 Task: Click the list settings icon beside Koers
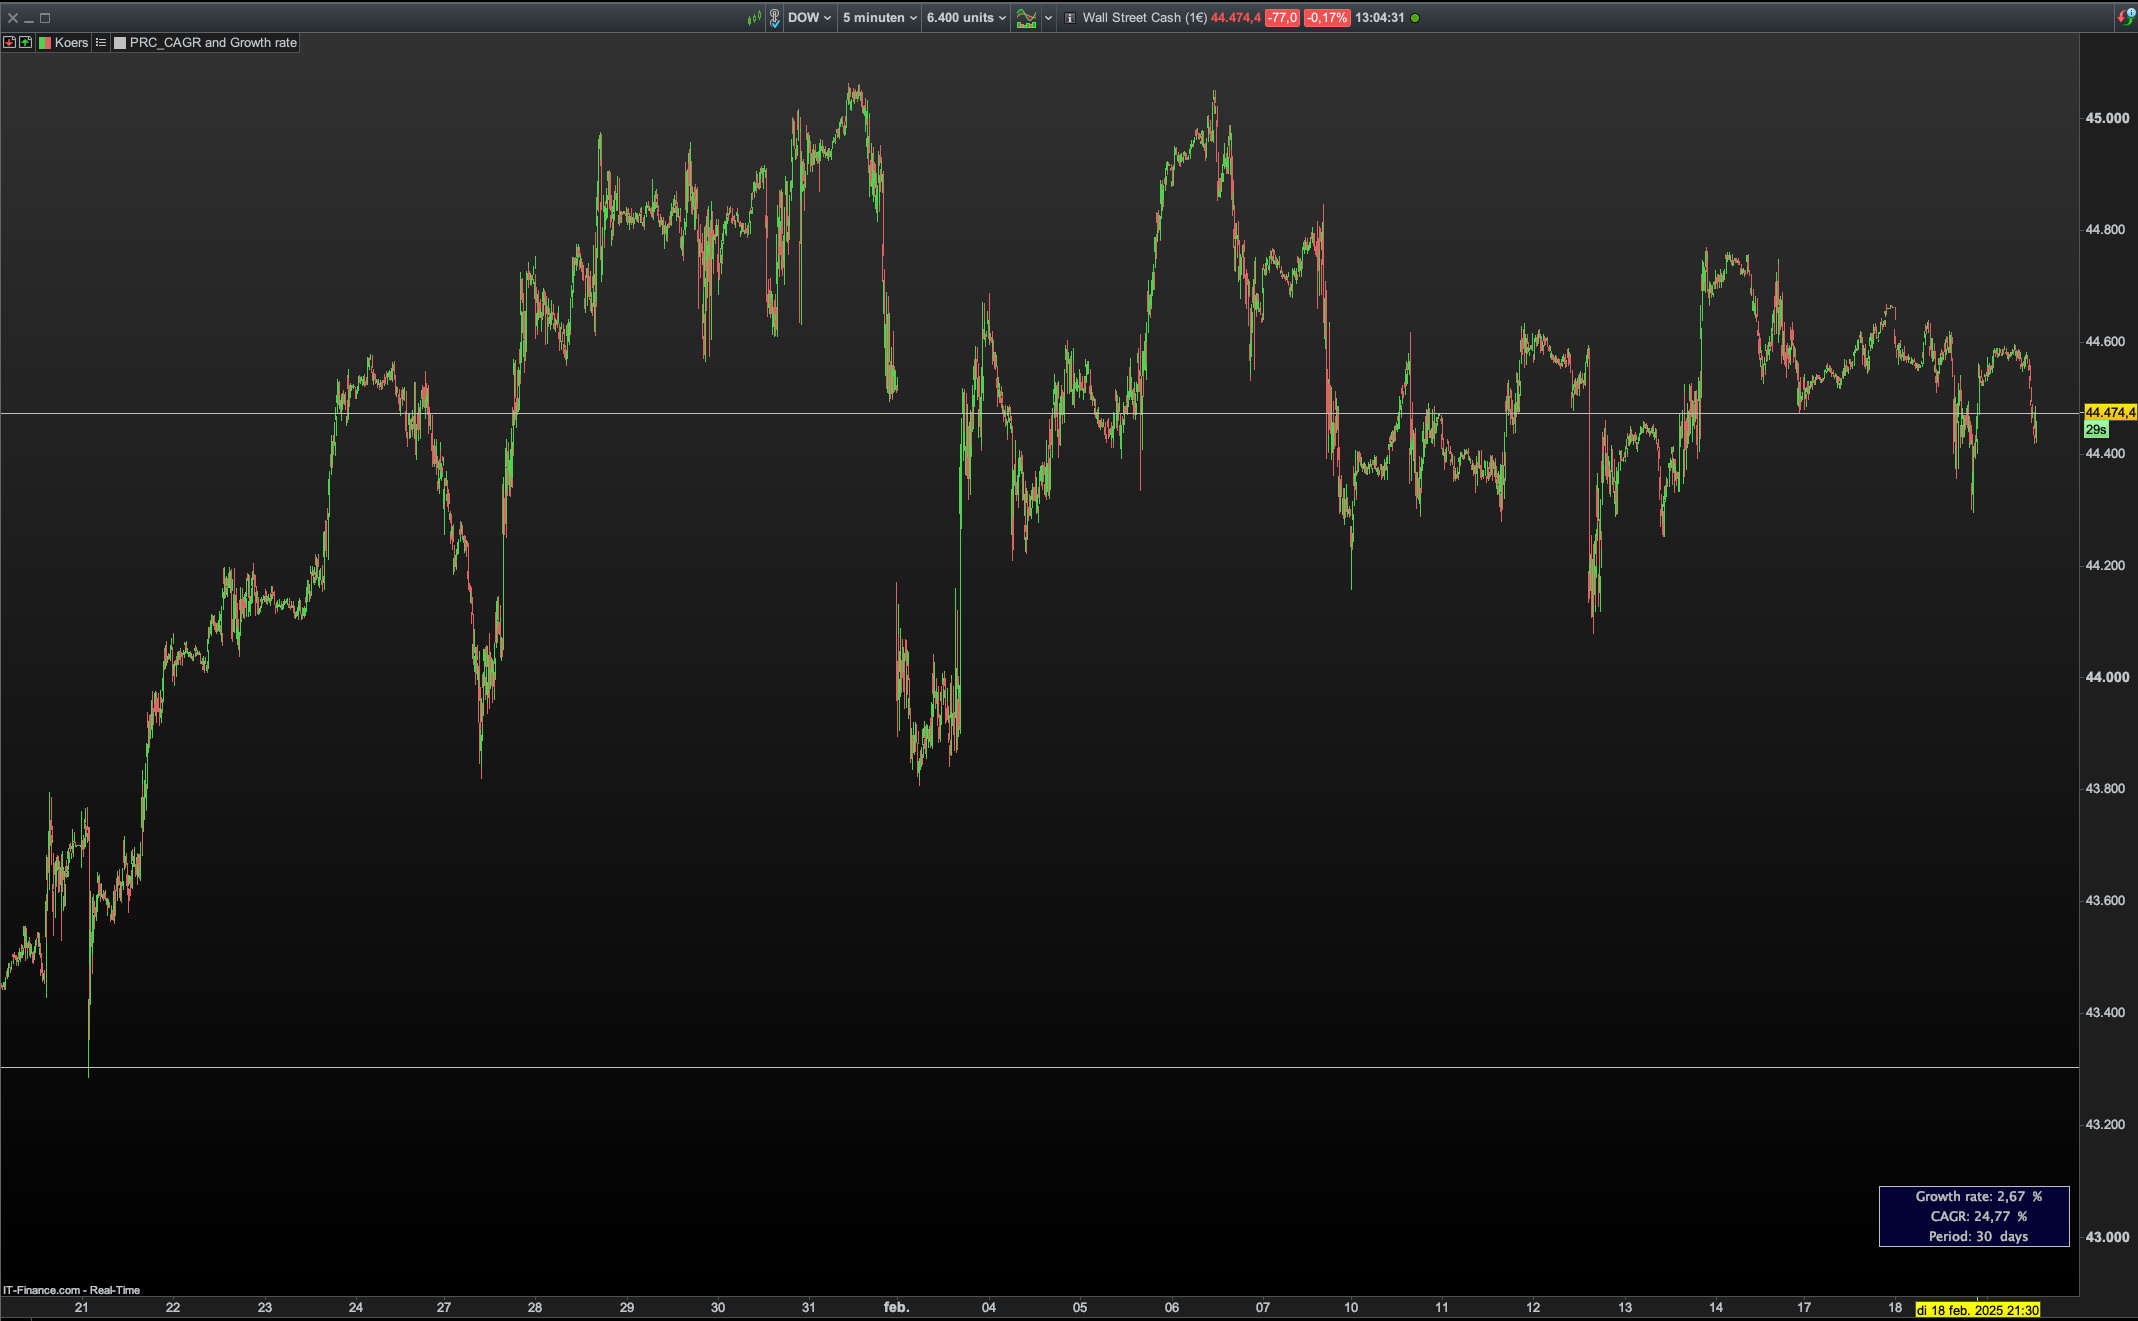point(101,43)
